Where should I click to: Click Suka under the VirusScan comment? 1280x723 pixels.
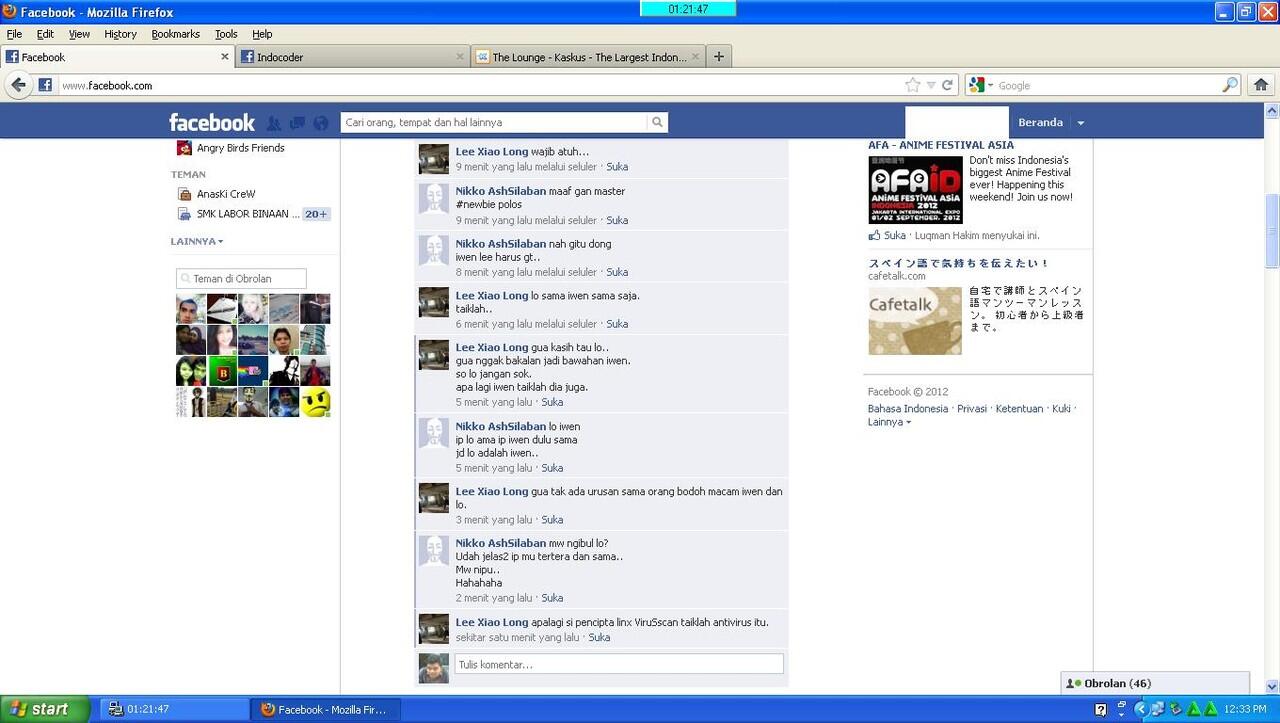click(x=599, y=637)
